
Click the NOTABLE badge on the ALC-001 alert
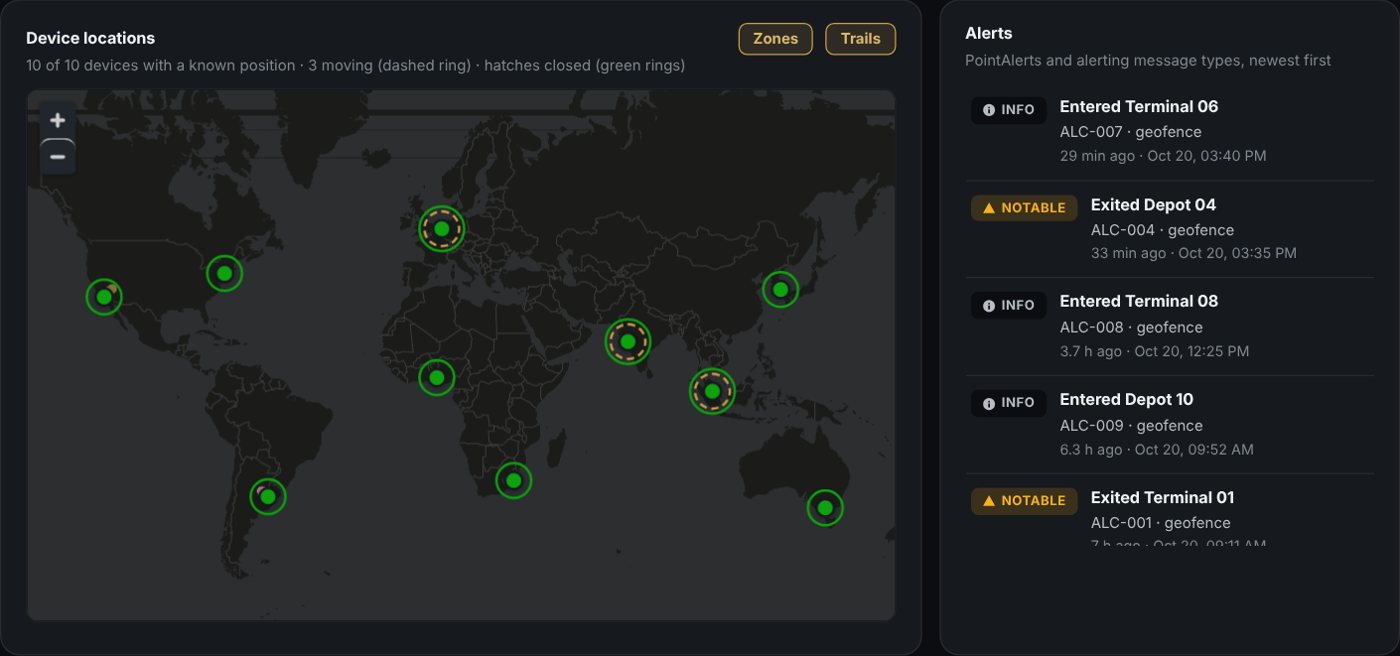pos(1024,501)
